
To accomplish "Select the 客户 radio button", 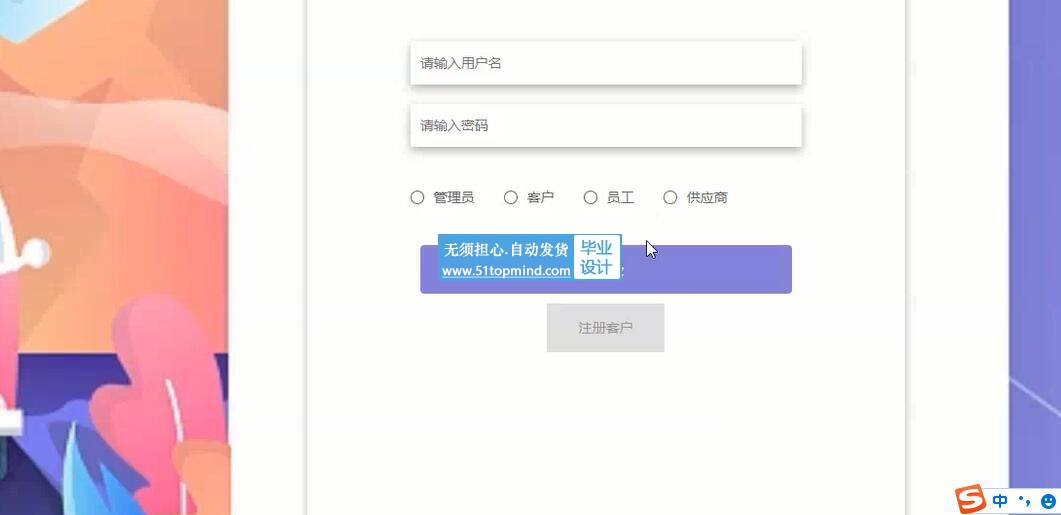I will [x=510, y=198].
